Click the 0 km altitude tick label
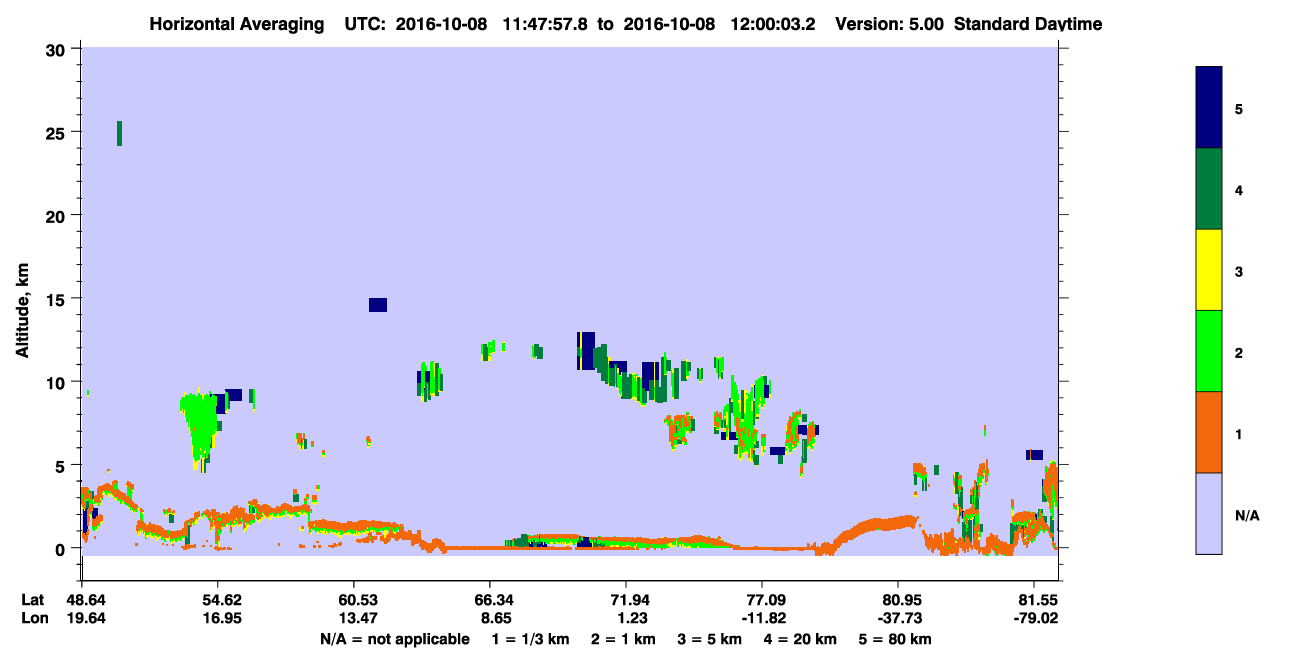This screenshot has height=667, width=1300. point(62,549)
